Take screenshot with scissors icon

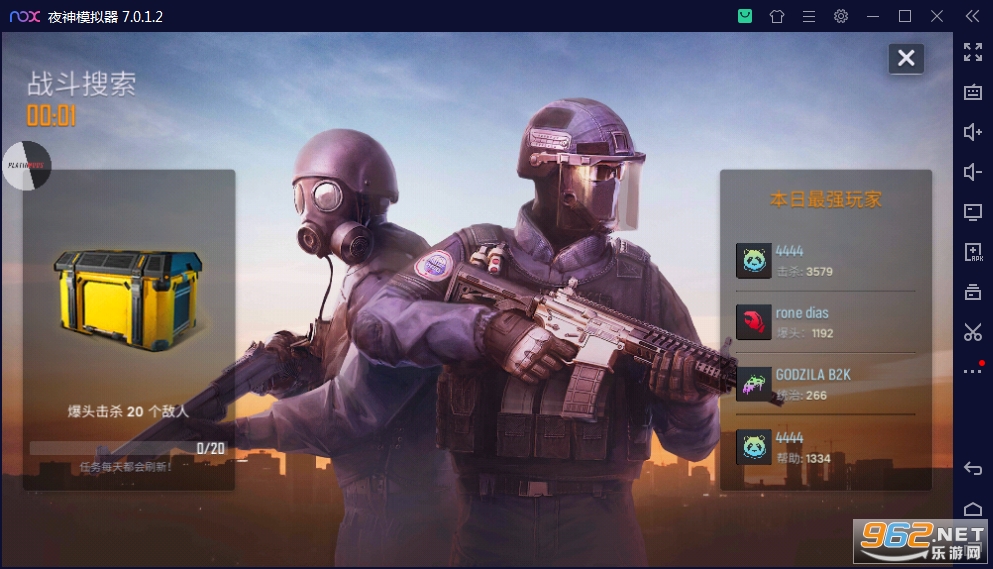click(x=973, y=332)
